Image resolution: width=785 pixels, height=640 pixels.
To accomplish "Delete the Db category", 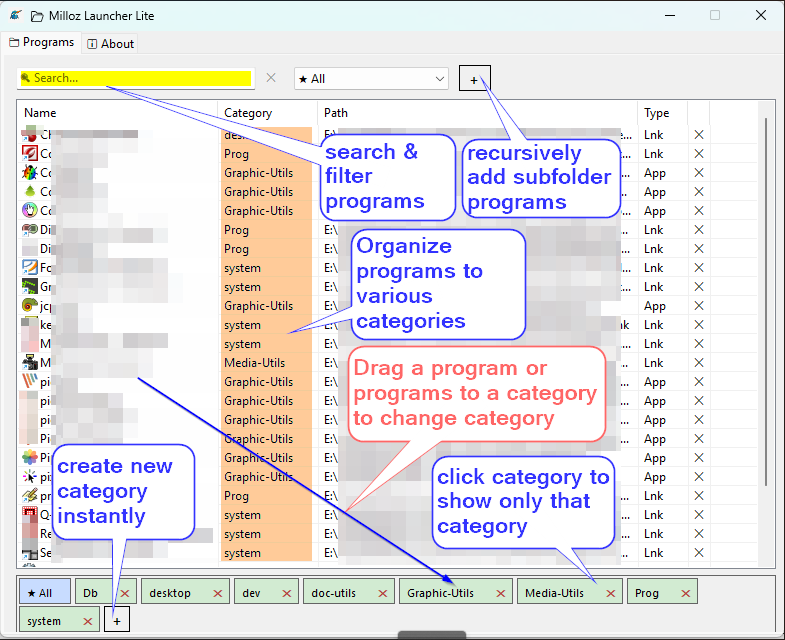I will (x=125, y=593).
